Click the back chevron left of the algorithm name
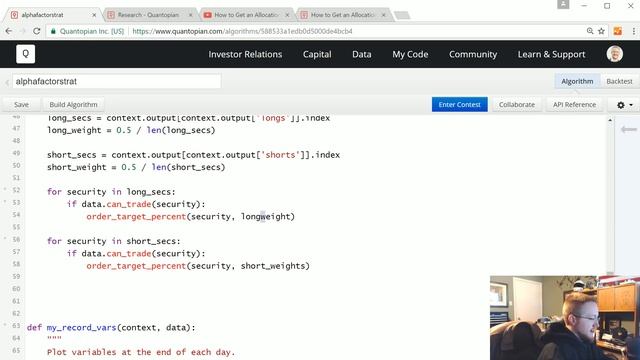The image size is (640, 360). [7, 82]
